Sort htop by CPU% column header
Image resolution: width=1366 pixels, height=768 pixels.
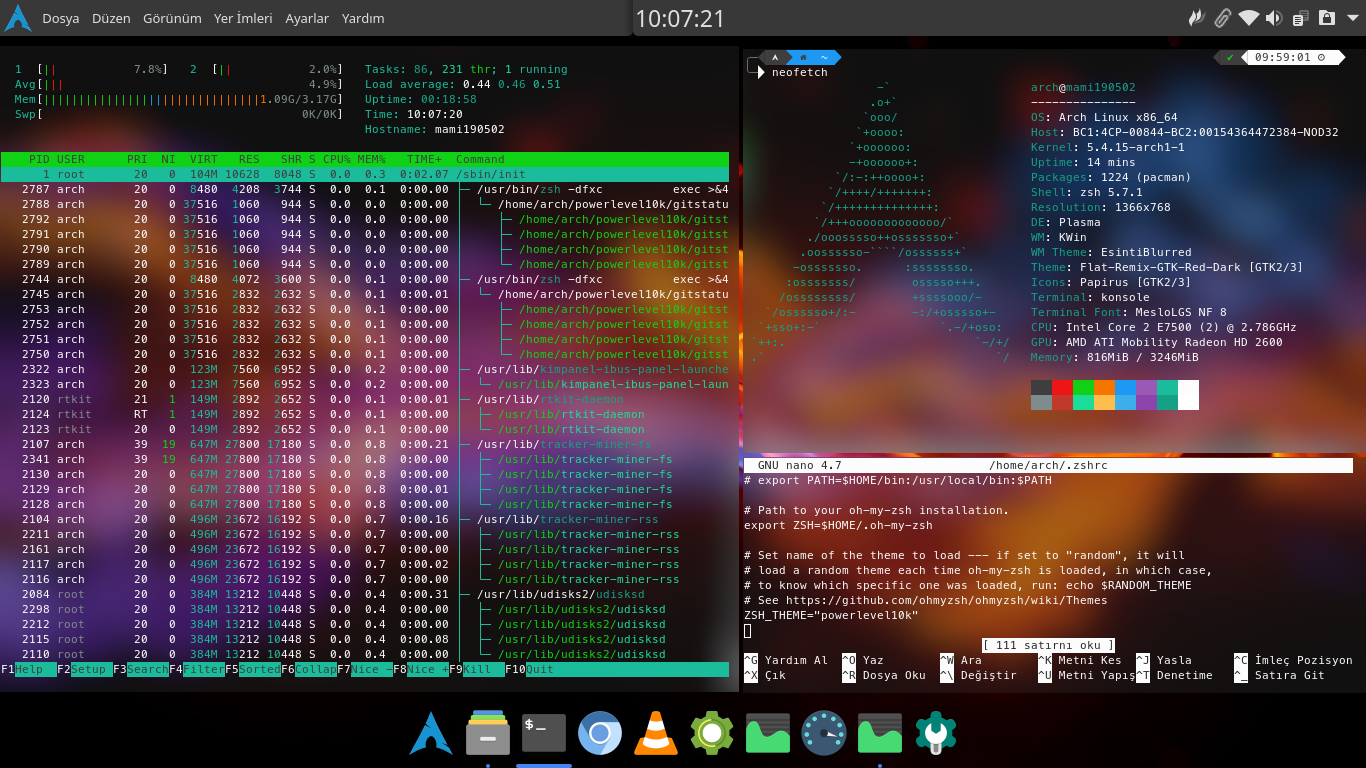click(336, 159)
